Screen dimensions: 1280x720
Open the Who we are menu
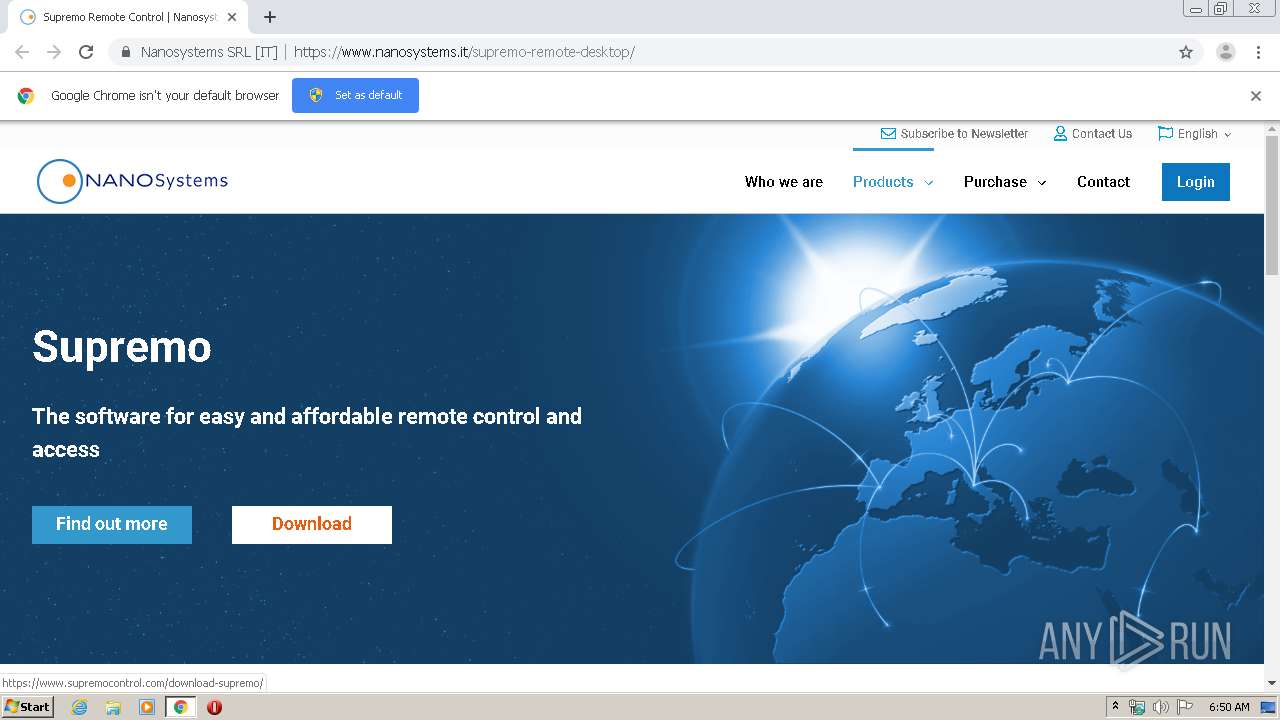click(x=784, y=182)
